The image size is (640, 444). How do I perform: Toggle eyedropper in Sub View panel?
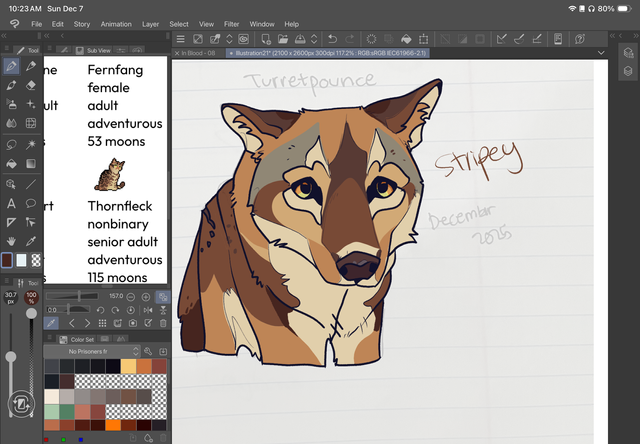53,323
